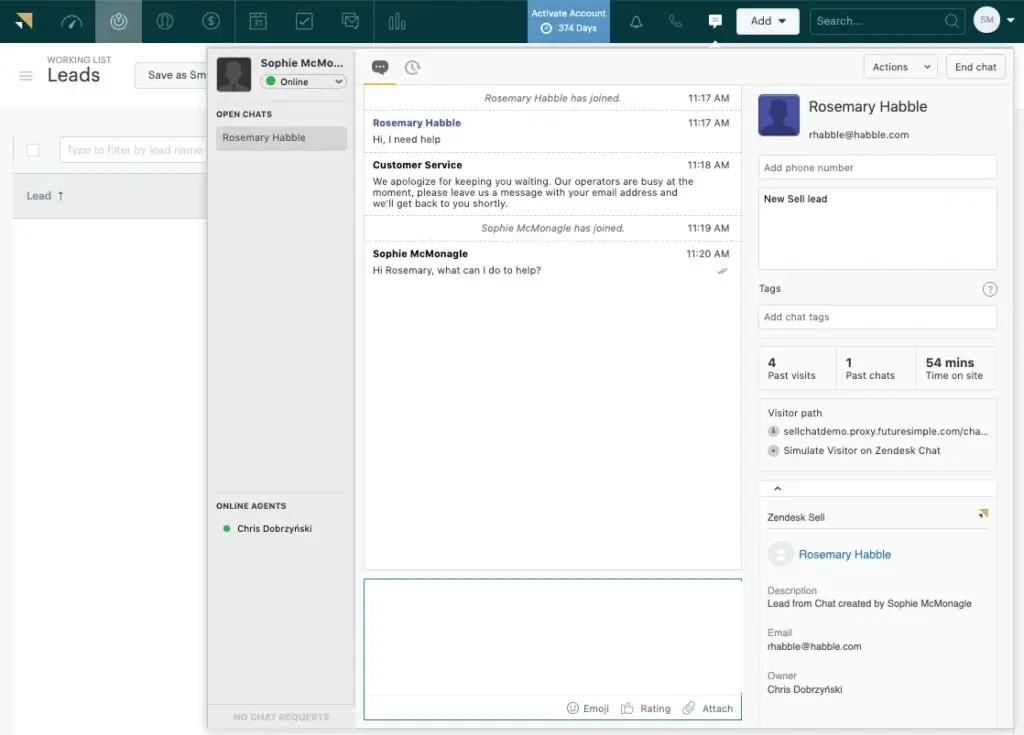This screenshot has height=735, width=1024.
Task: Attach a file with the paperclip
Action: click(708, 708)
